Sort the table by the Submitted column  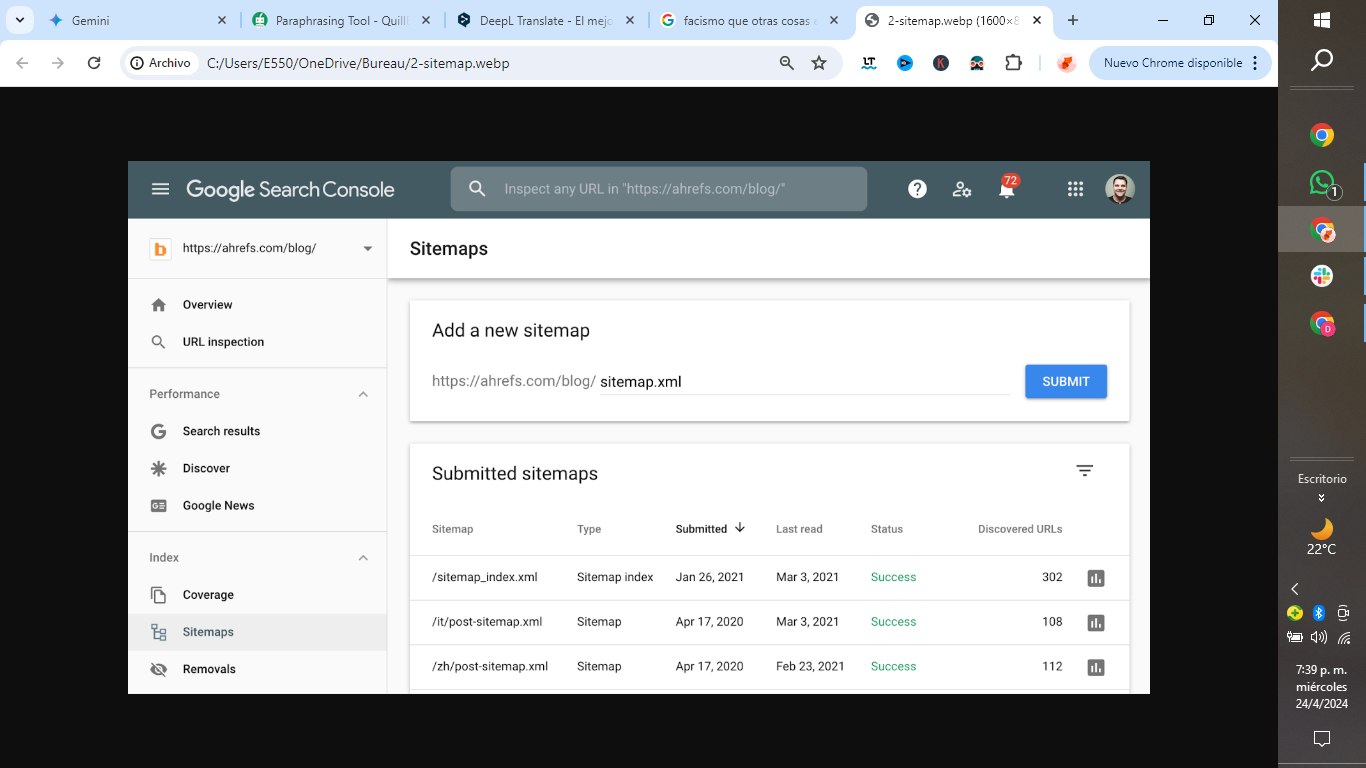710,529
